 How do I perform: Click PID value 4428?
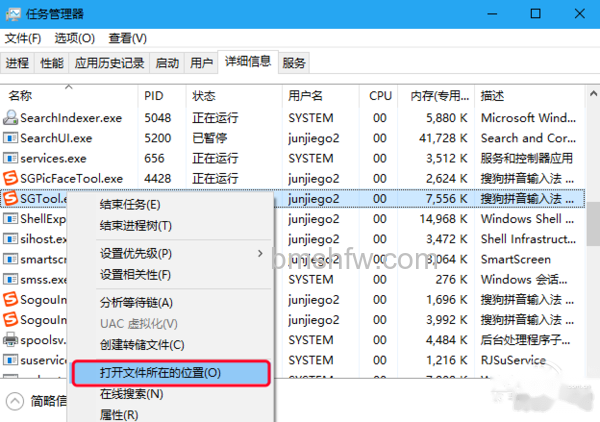[158, 178]
